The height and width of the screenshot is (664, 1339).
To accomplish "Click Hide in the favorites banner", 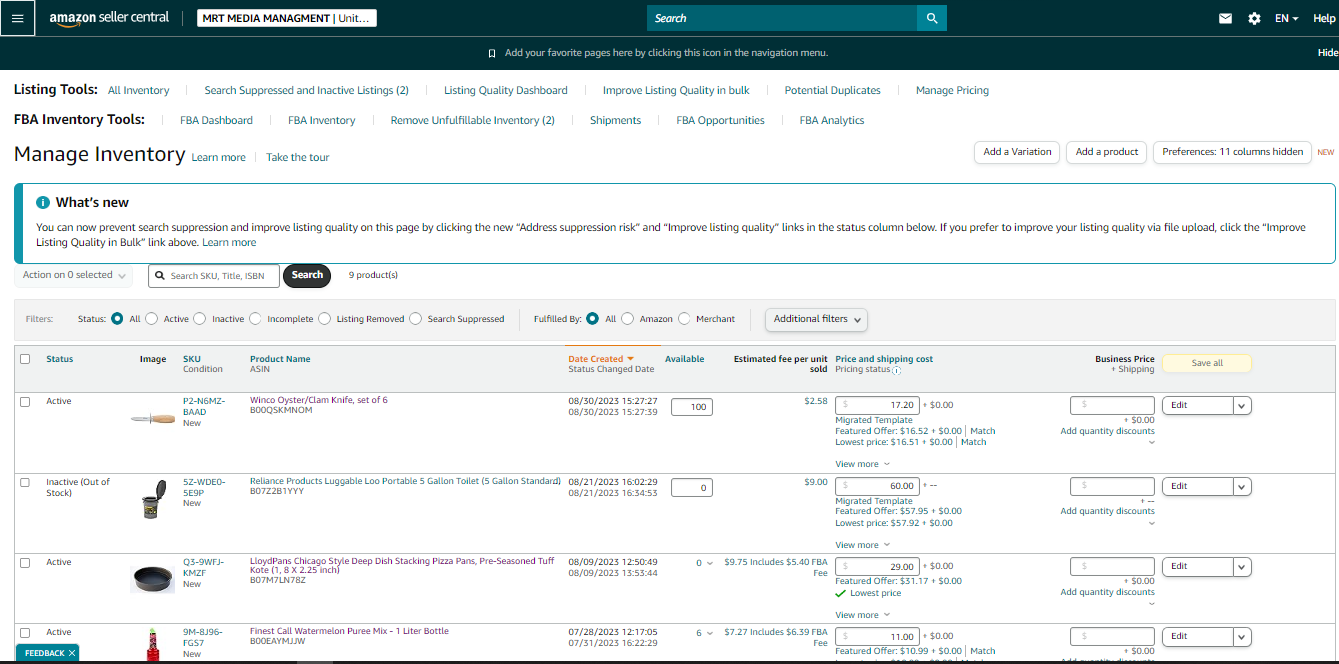I will point(1327,53).
